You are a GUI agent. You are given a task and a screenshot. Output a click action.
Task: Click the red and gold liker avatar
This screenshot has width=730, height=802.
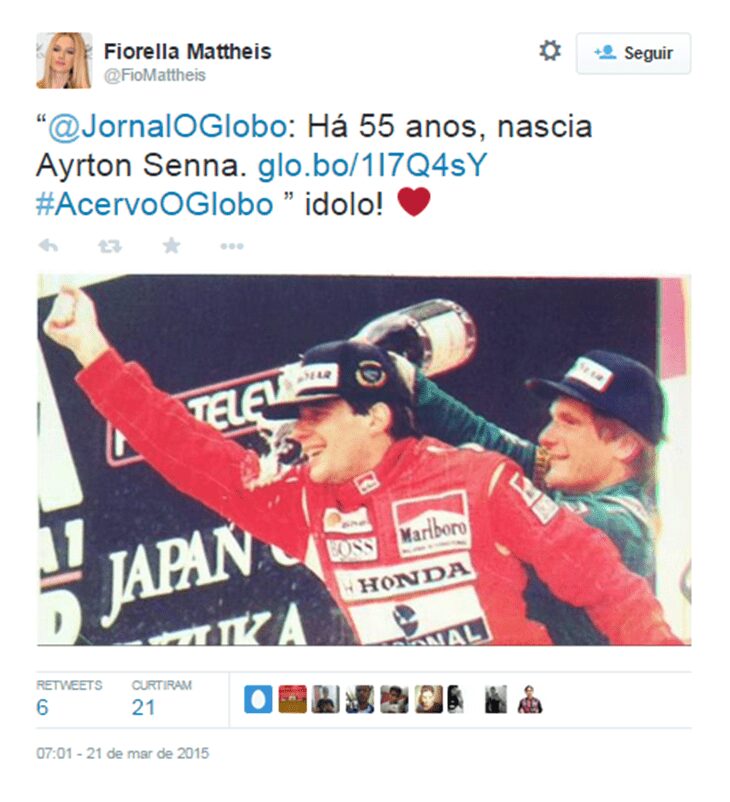[x=293, y=699]
